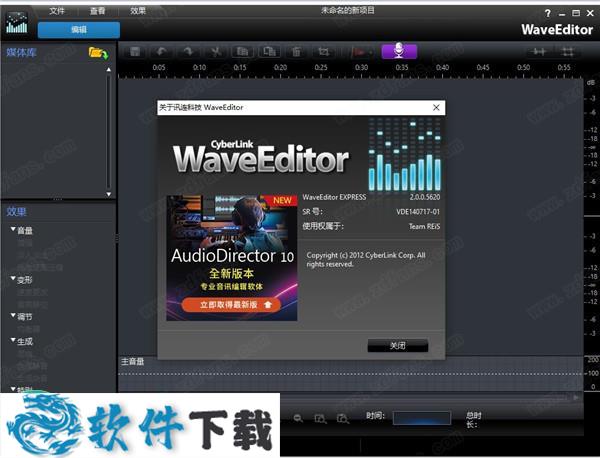The height and width of the screenshot is (458, 600).
Task: Collapse the 音量 effects group
Action: coord(13,229)
